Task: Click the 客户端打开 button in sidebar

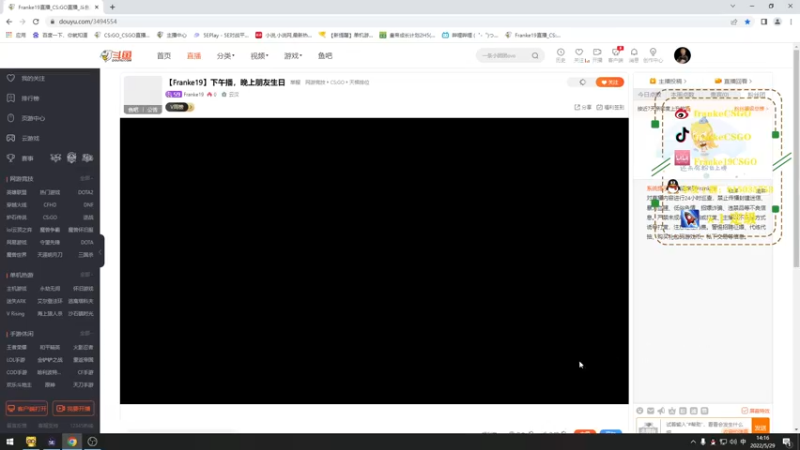Action: point(27,409)
